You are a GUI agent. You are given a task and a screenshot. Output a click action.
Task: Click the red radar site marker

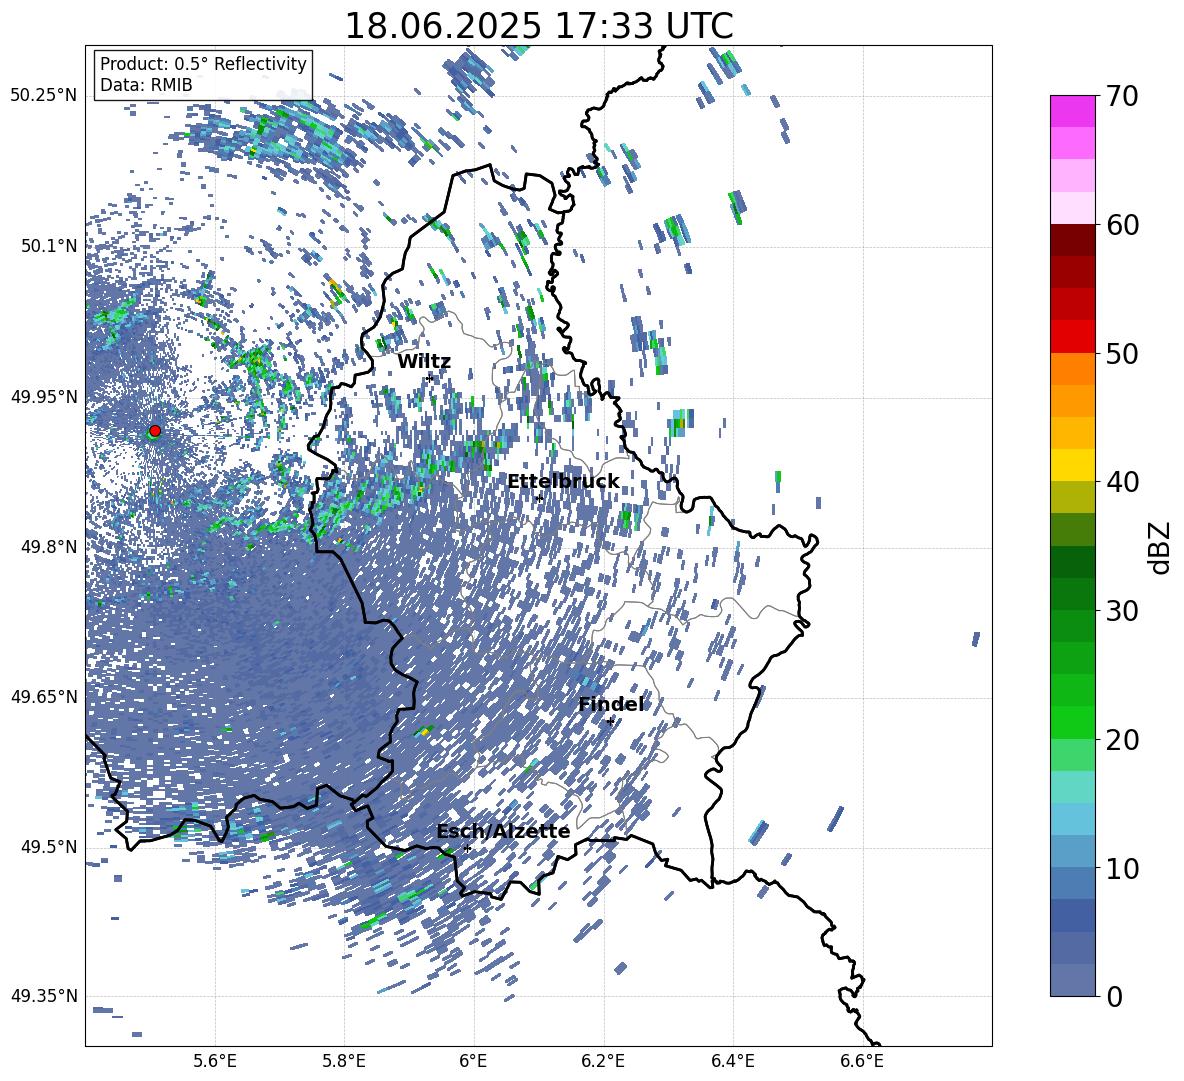[x=155, y=430]
